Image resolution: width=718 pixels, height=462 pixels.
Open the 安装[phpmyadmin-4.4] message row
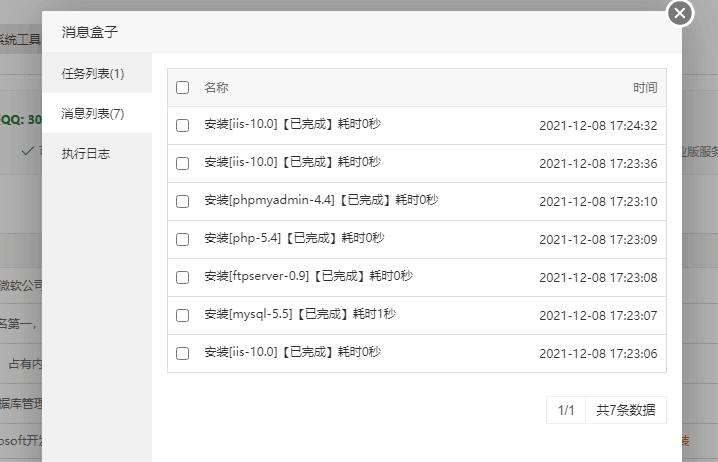(x=417, y=201)
